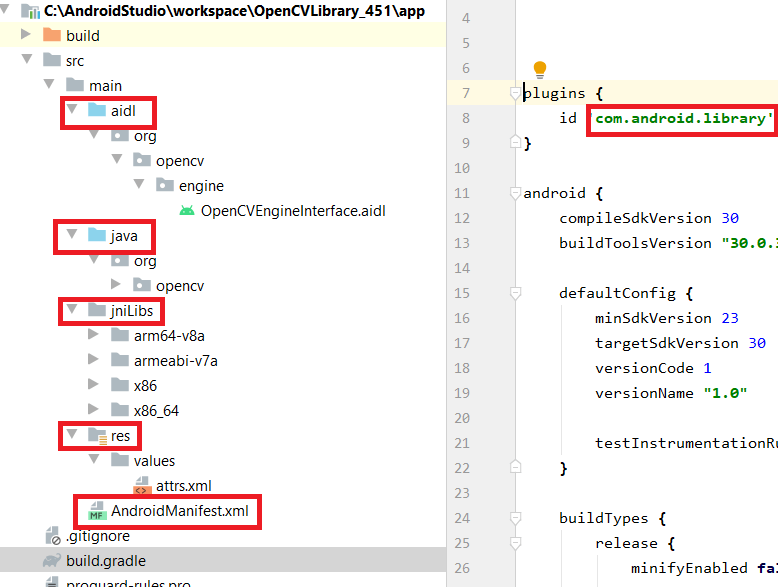This screenshot has width=778, height=587.
Task: Select the build.gradle file name
Action: click(x=106, y=561)
